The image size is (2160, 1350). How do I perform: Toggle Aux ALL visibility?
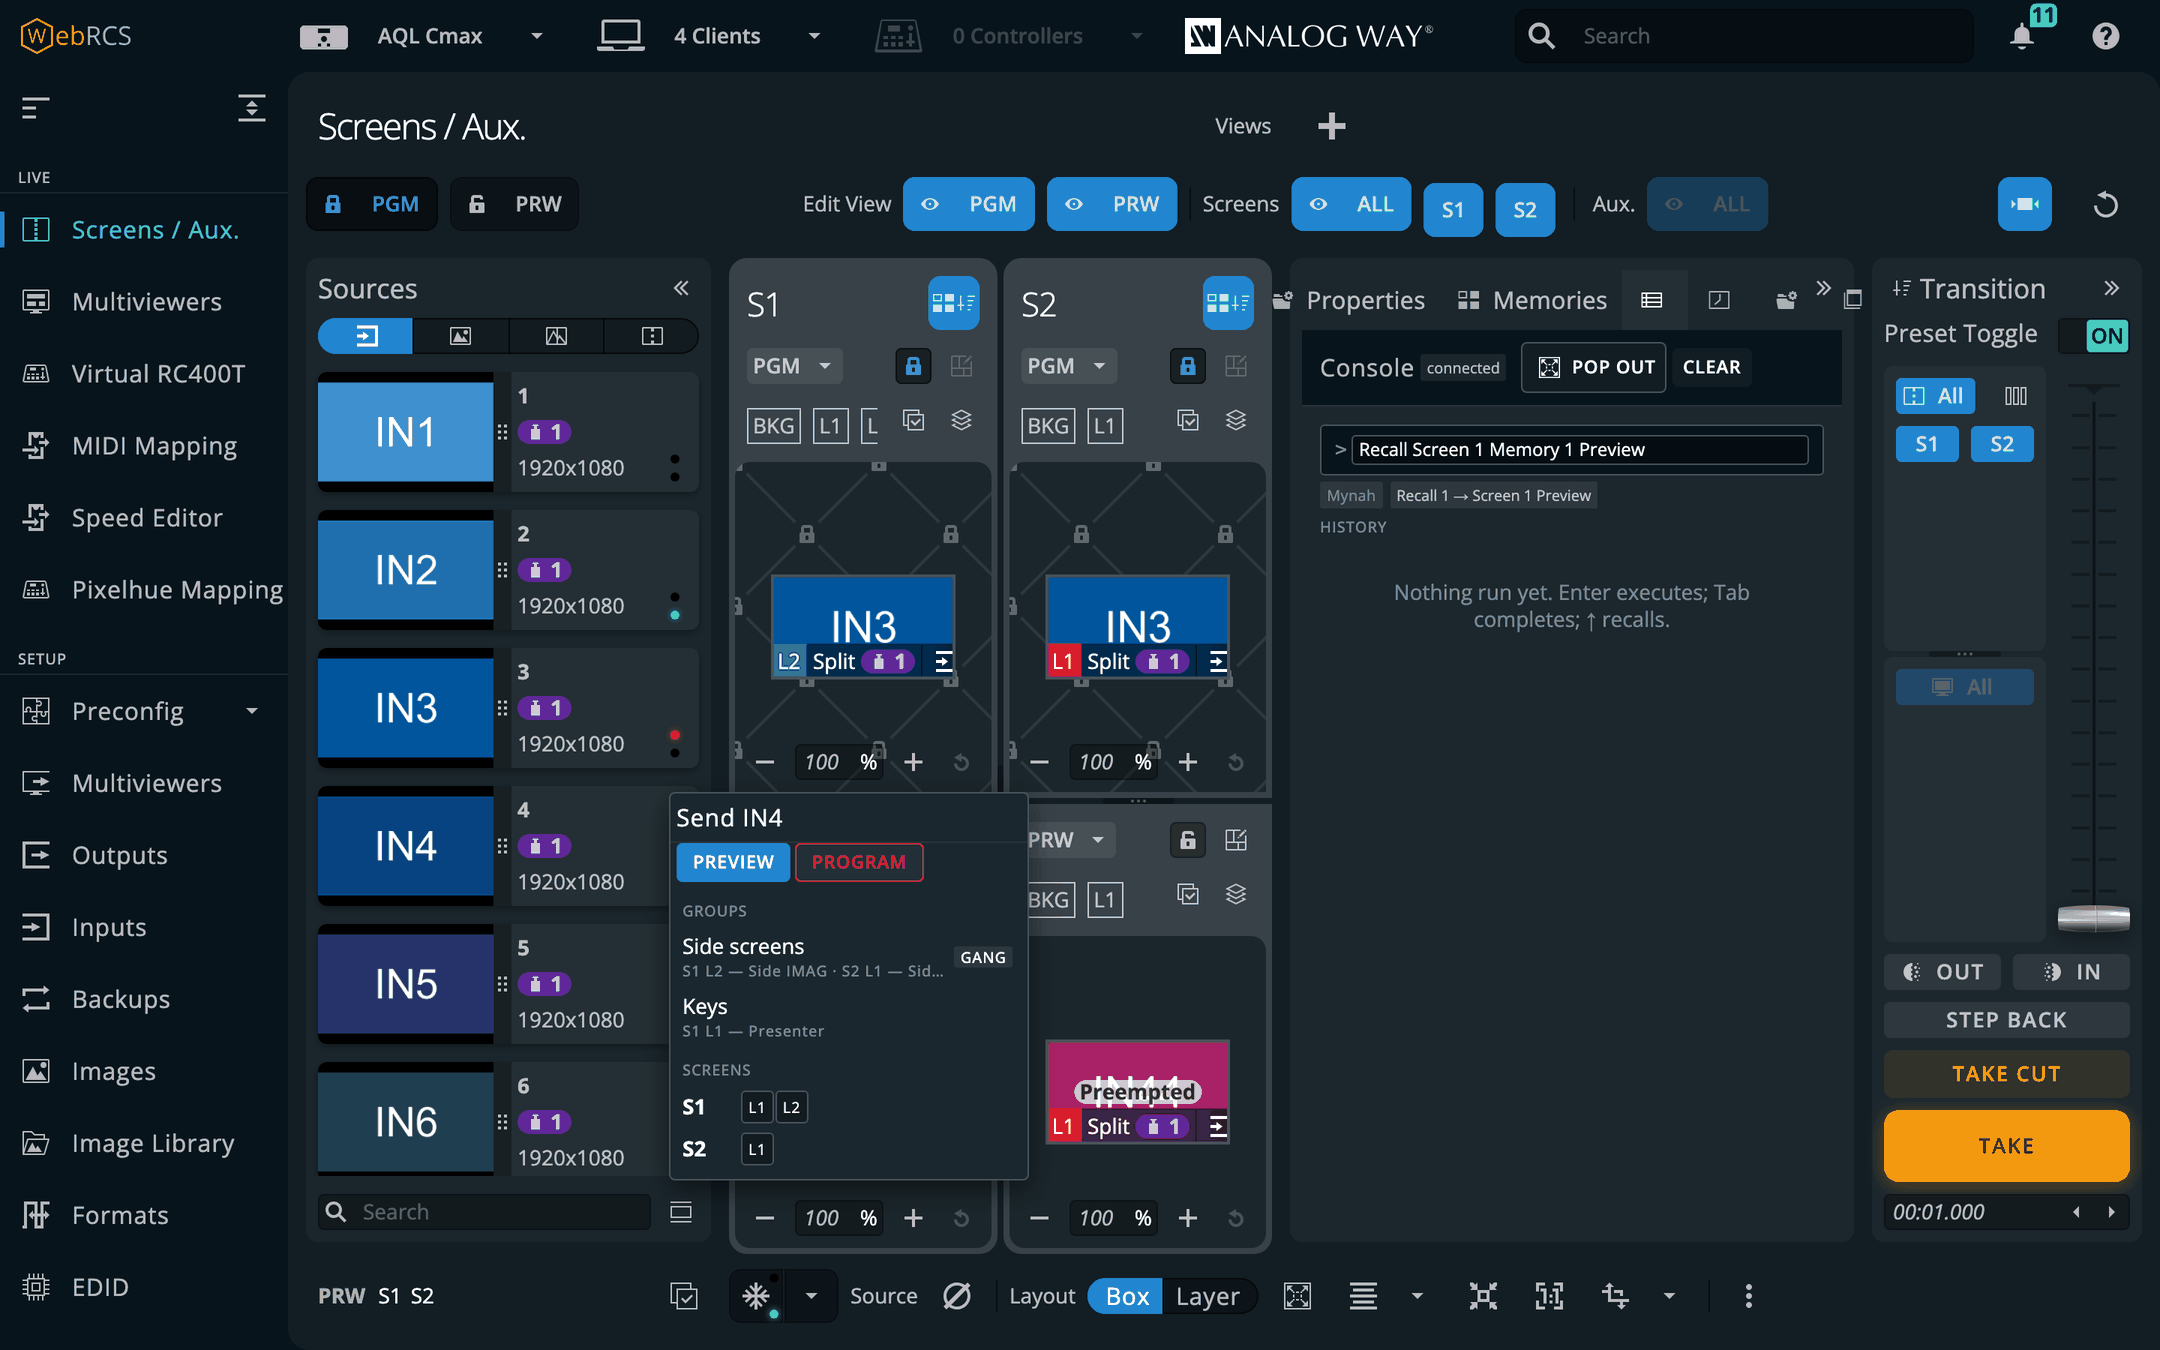click(x=1707, y=204)
